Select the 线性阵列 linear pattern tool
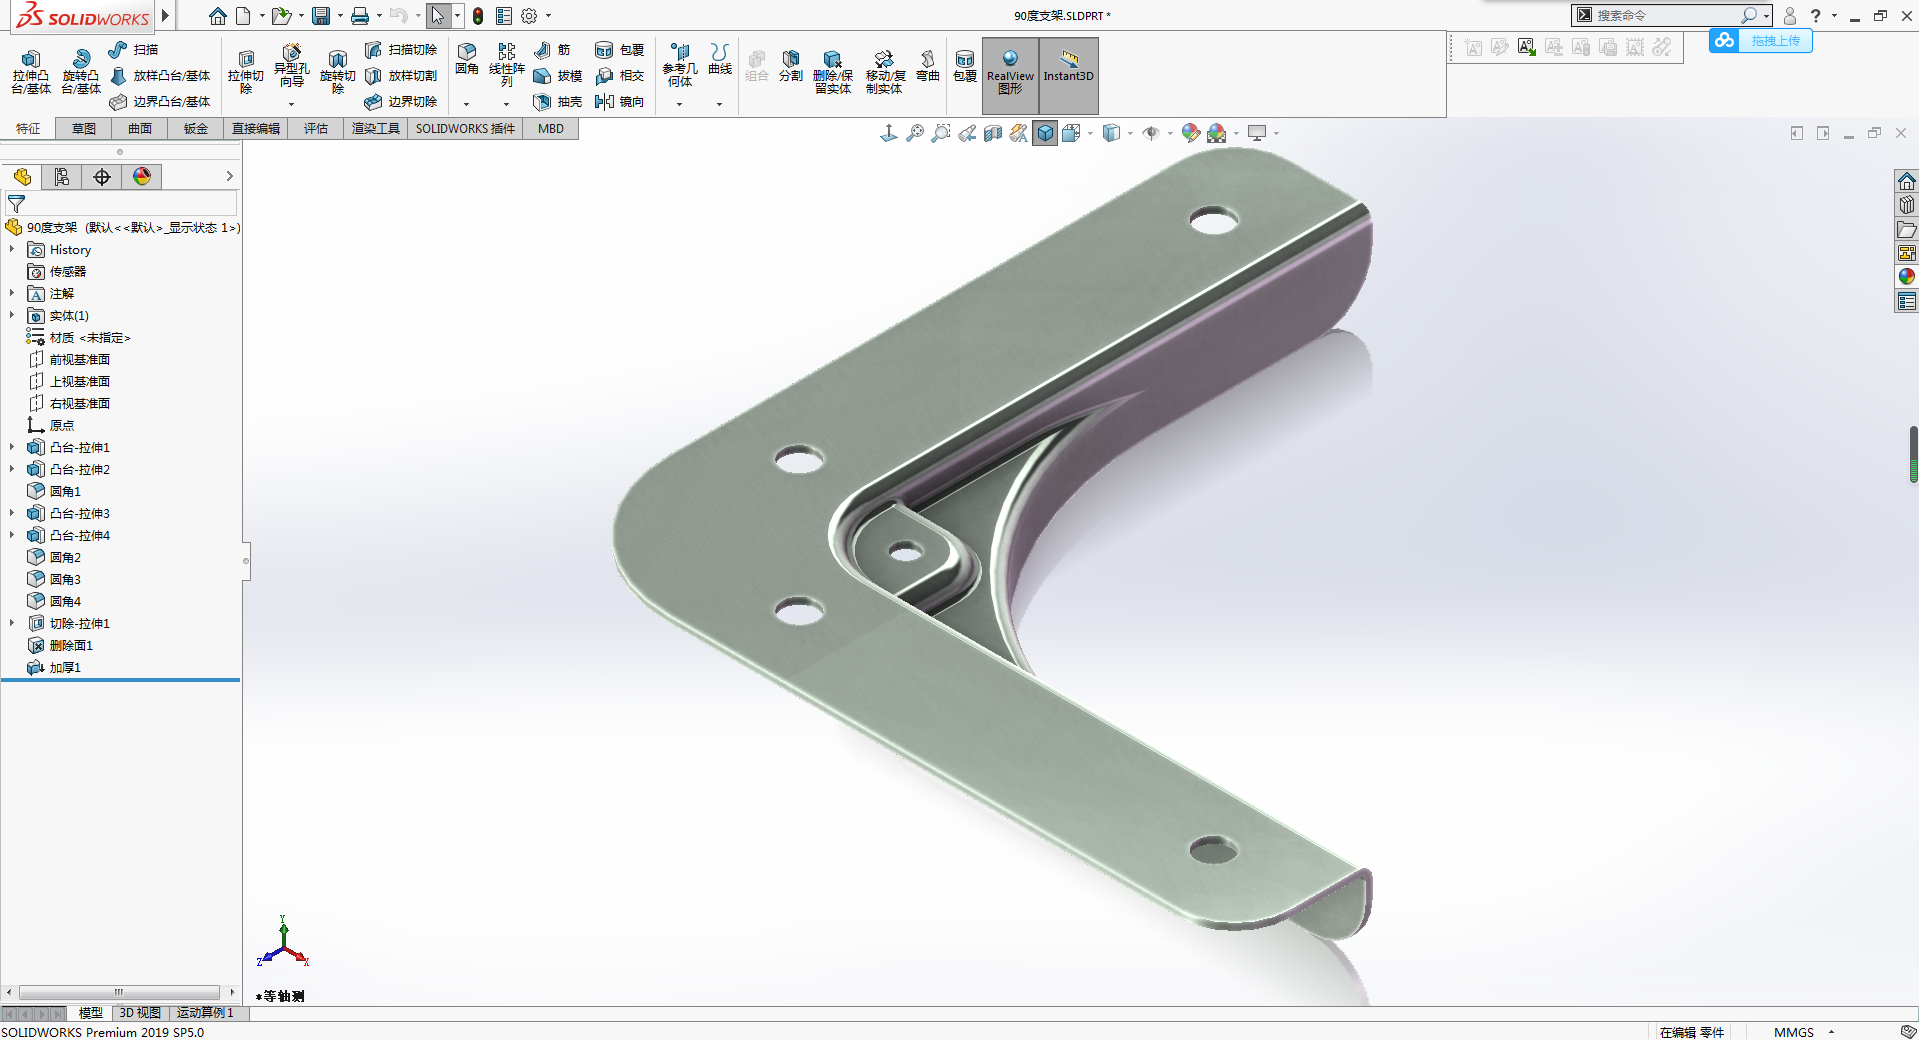This screenshot has height=1040, width=1919. 507,65
